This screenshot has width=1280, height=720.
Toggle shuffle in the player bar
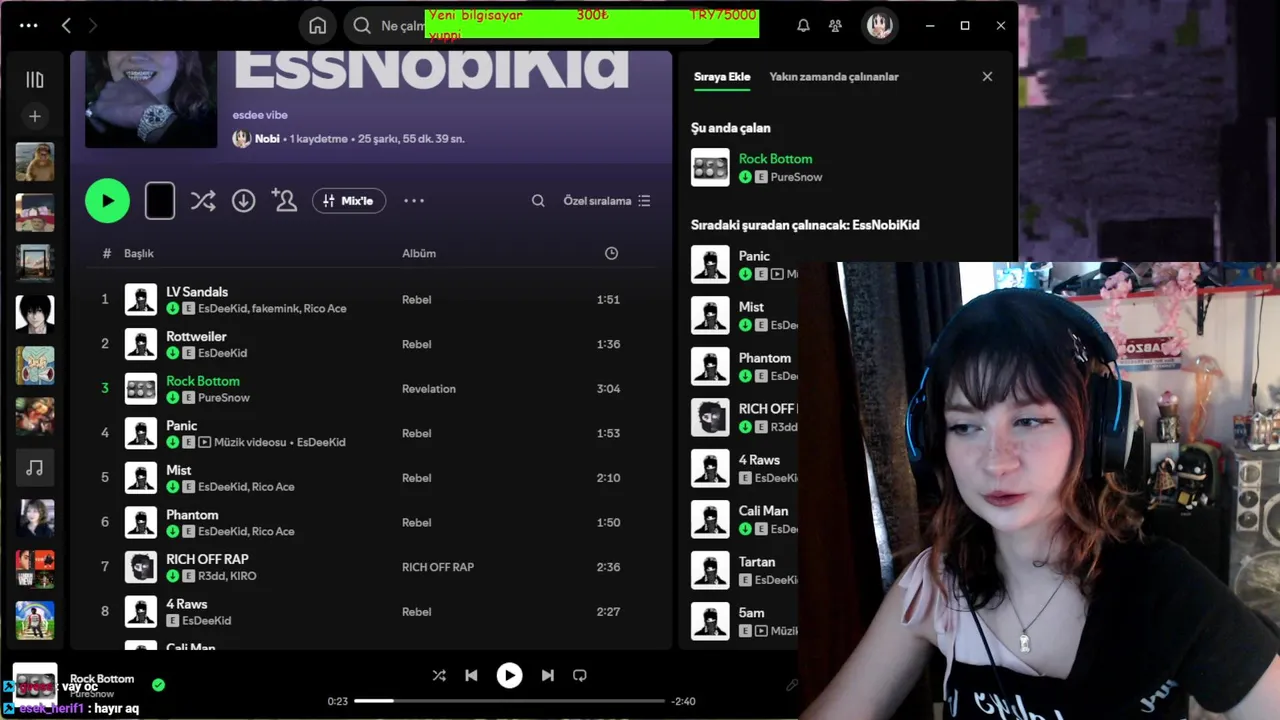pos(439,676)
